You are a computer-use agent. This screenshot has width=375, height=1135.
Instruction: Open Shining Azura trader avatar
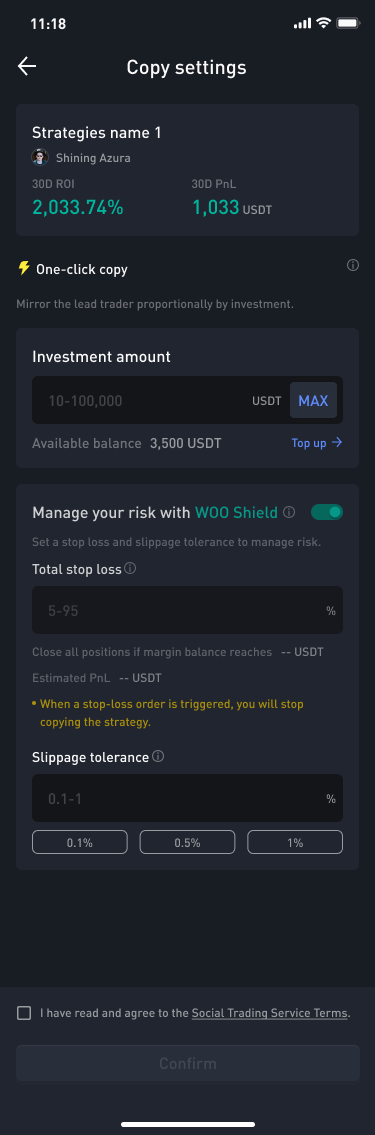click(40, 157)
